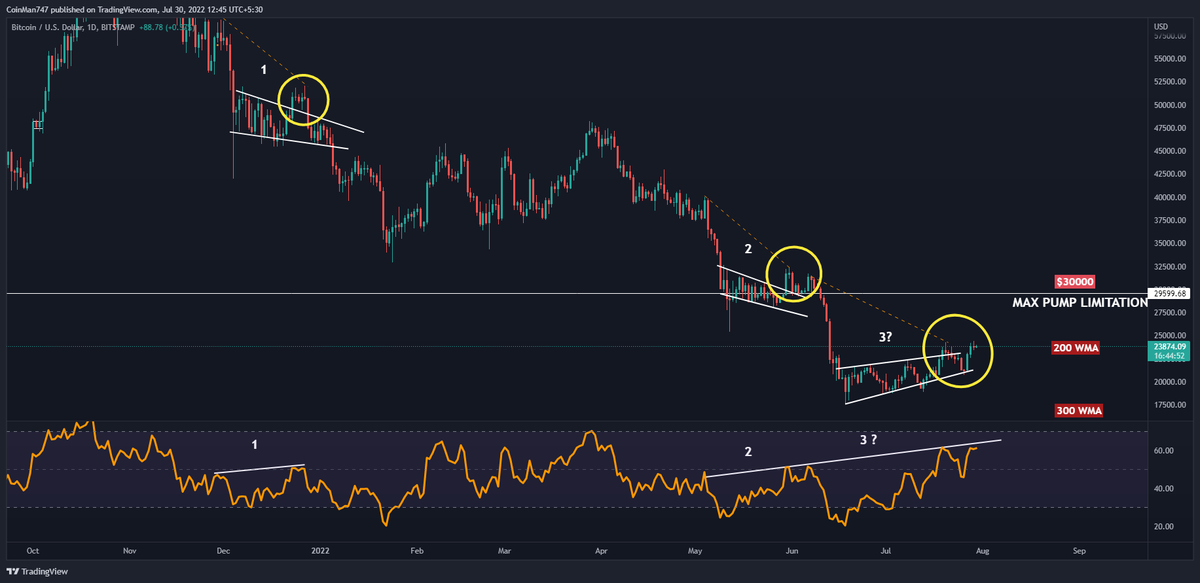Click 35000.00 on the price axis

tap(1169, 243)
